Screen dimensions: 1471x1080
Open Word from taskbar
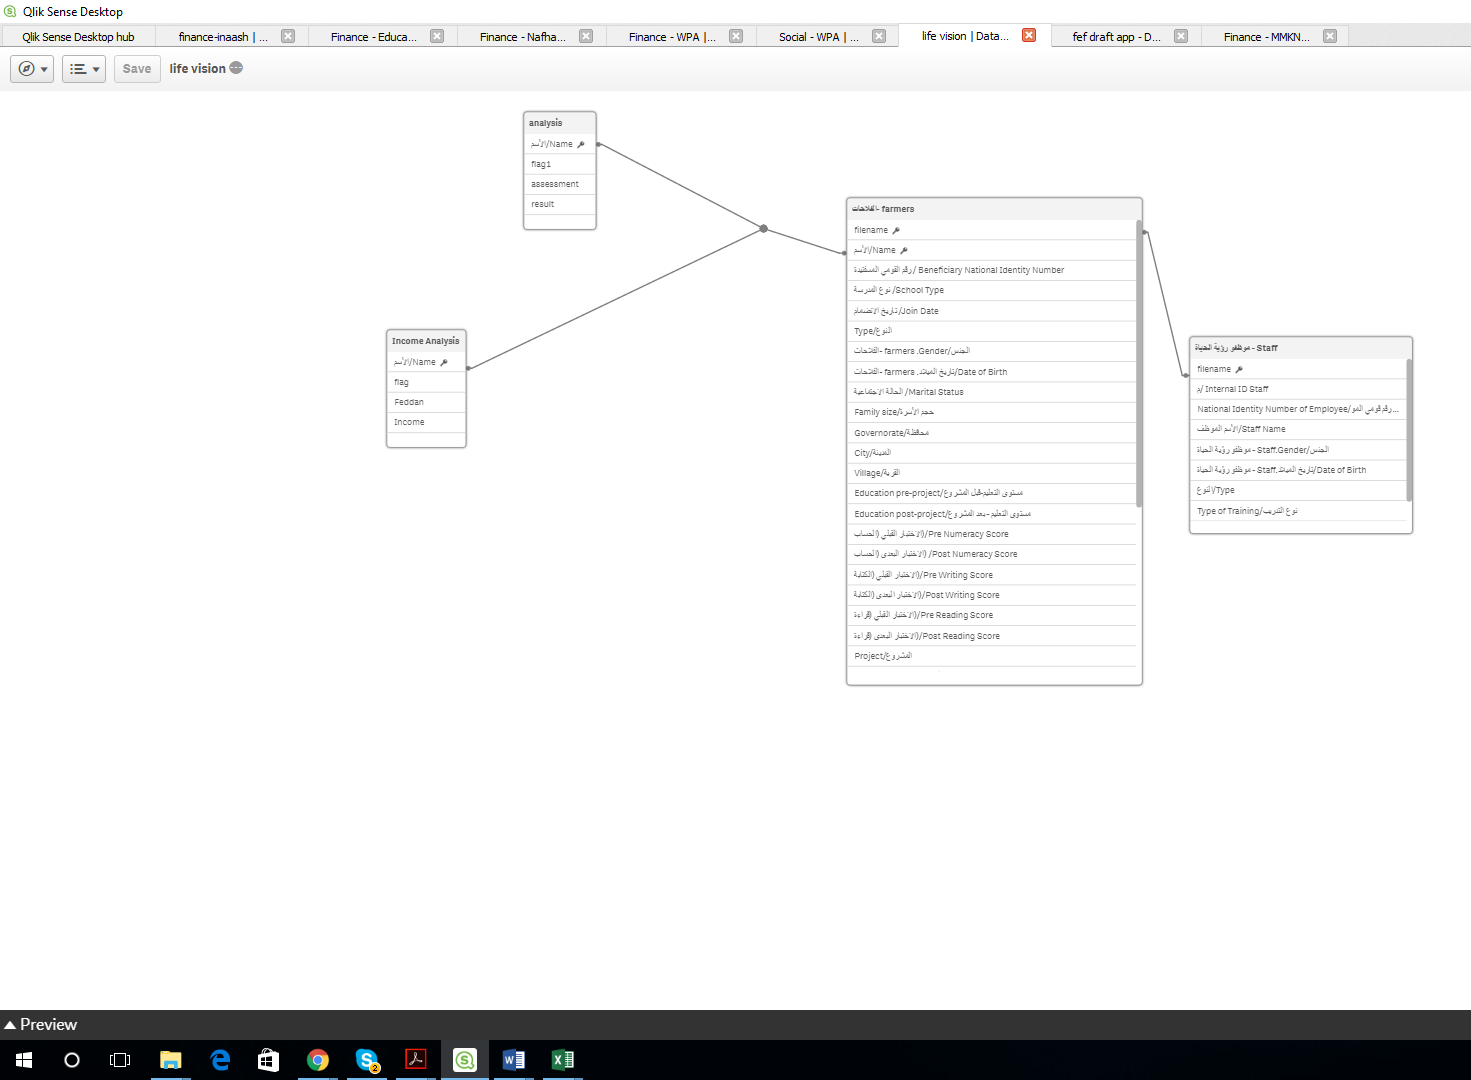point(514,1060)
